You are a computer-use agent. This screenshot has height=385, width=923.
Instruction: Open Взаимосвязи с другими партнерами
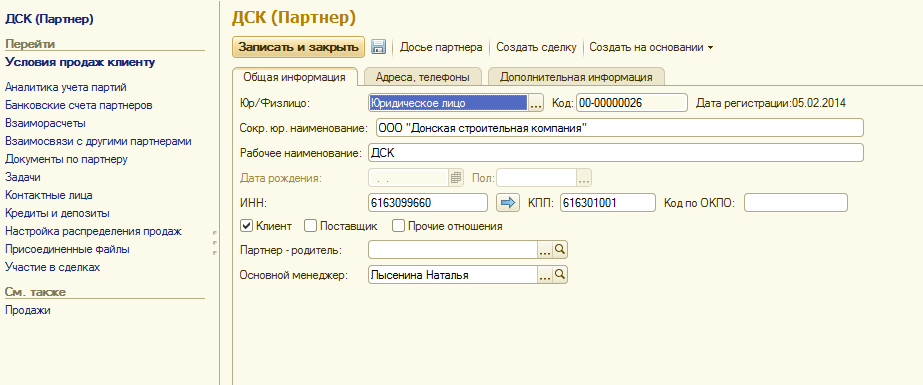[98, 141]
